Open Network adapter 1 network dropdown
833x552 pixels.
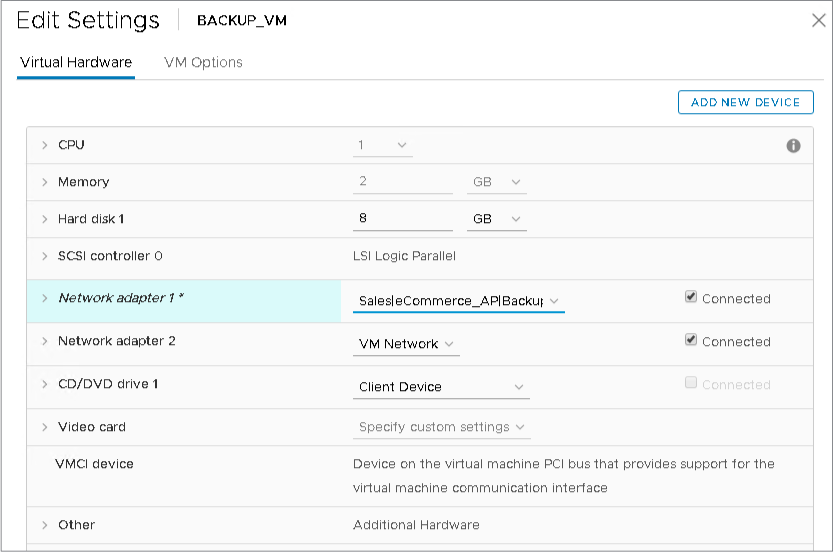458,301
